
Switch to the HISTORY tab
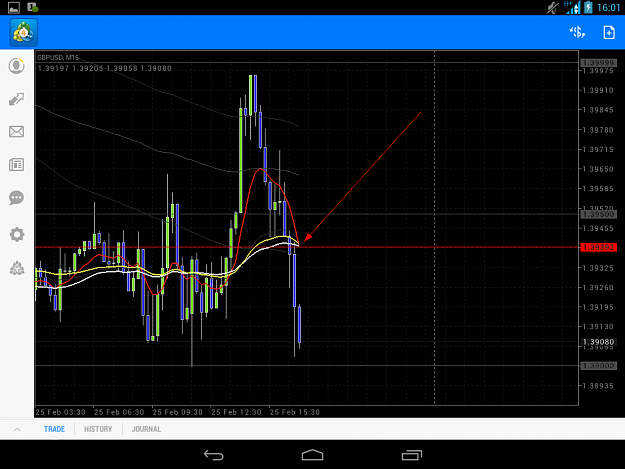click(98, 429)
